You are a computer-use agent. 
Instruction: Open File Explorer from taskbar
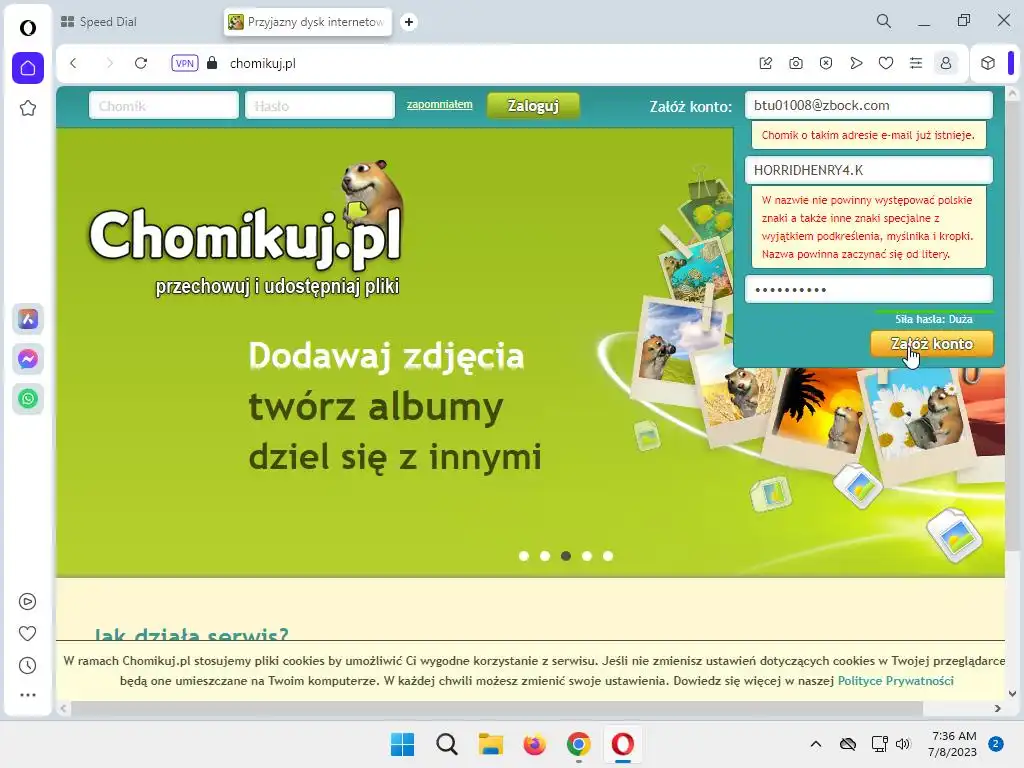point(490,744)
